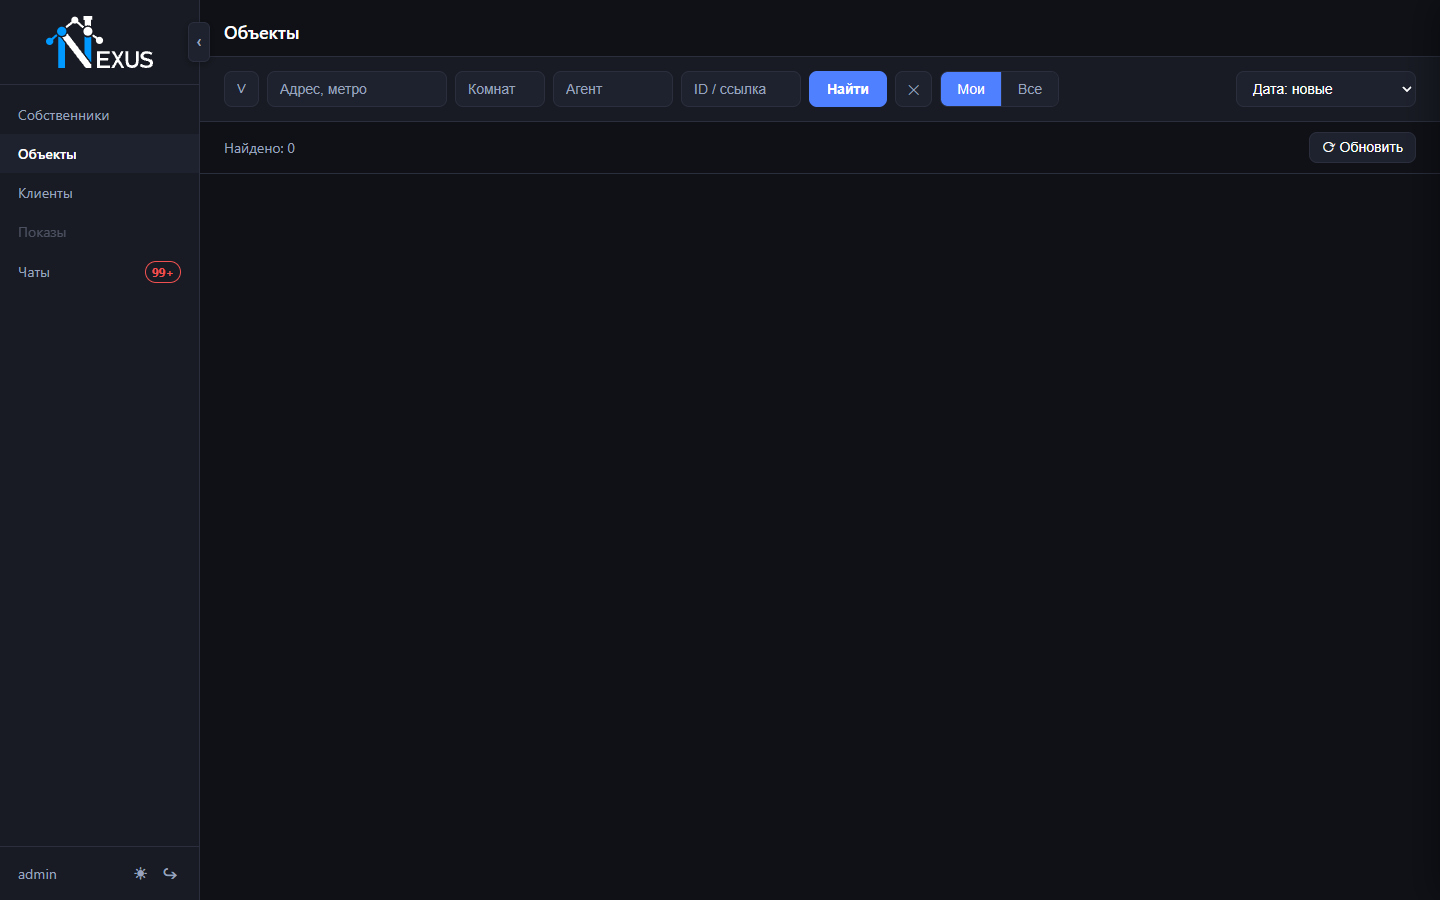
Task: Toggle the light/dark theme sun icon
Action: [140, 873]
